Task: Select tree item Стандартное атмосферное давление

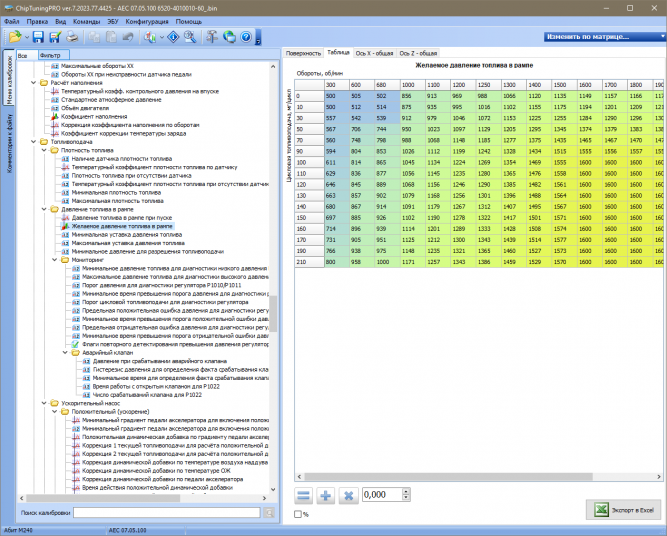Action: point(111,100)
